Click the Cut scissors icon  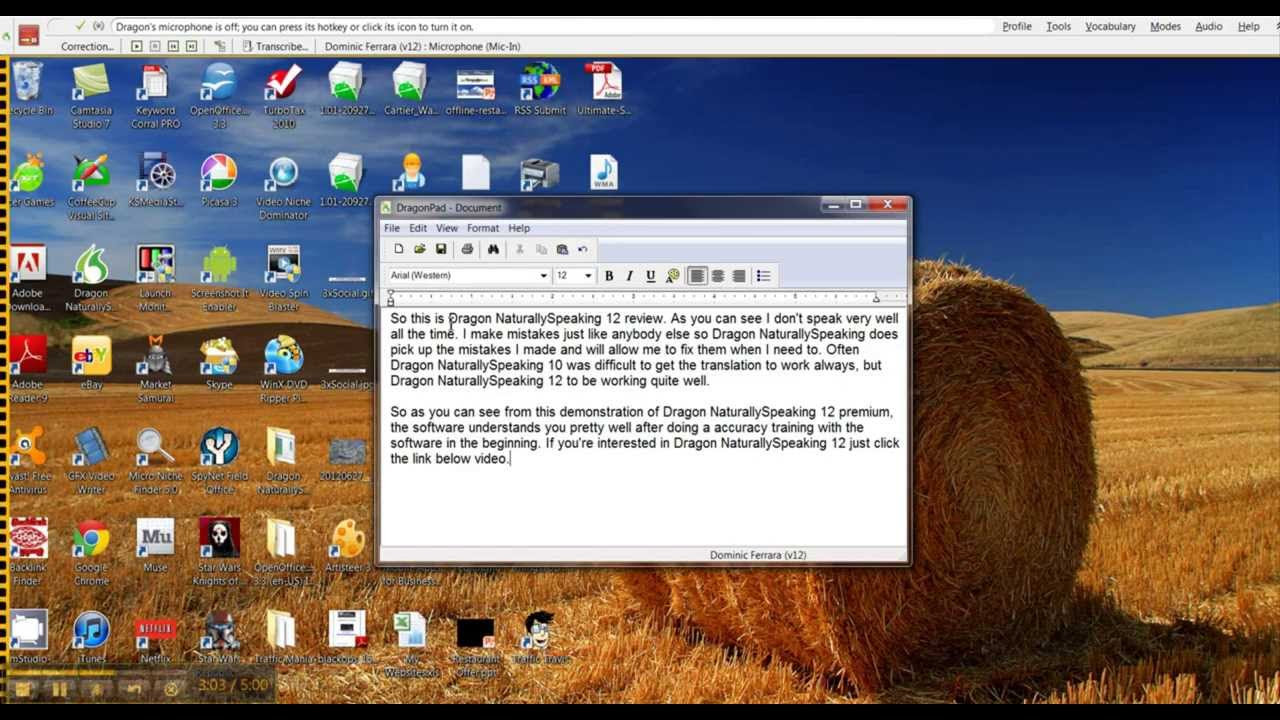(520, 249)
